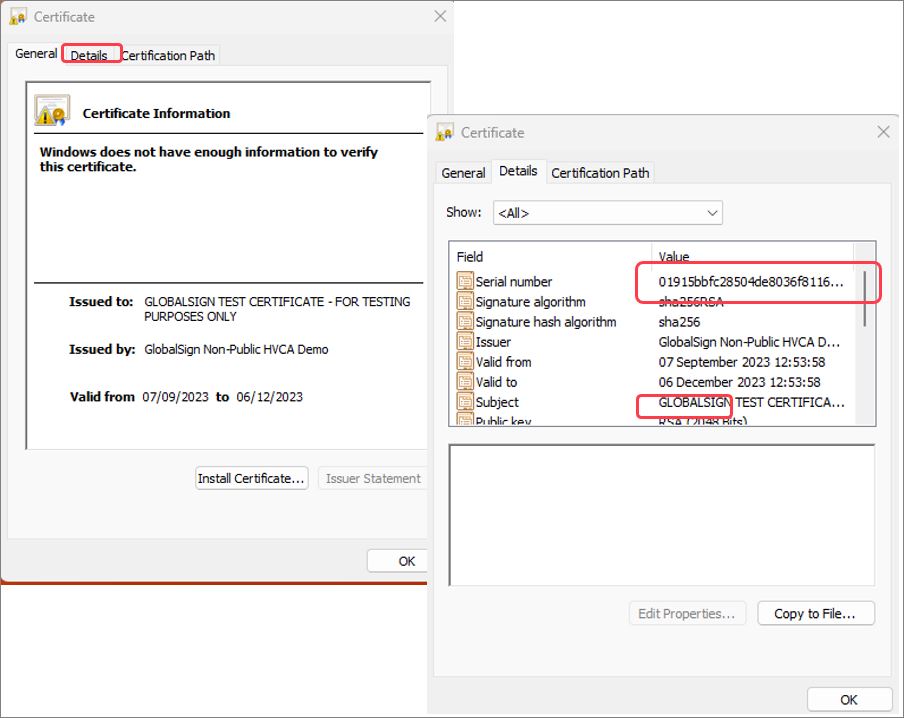Click the Valid from field icon
The image size is (904, 718).
464,361
